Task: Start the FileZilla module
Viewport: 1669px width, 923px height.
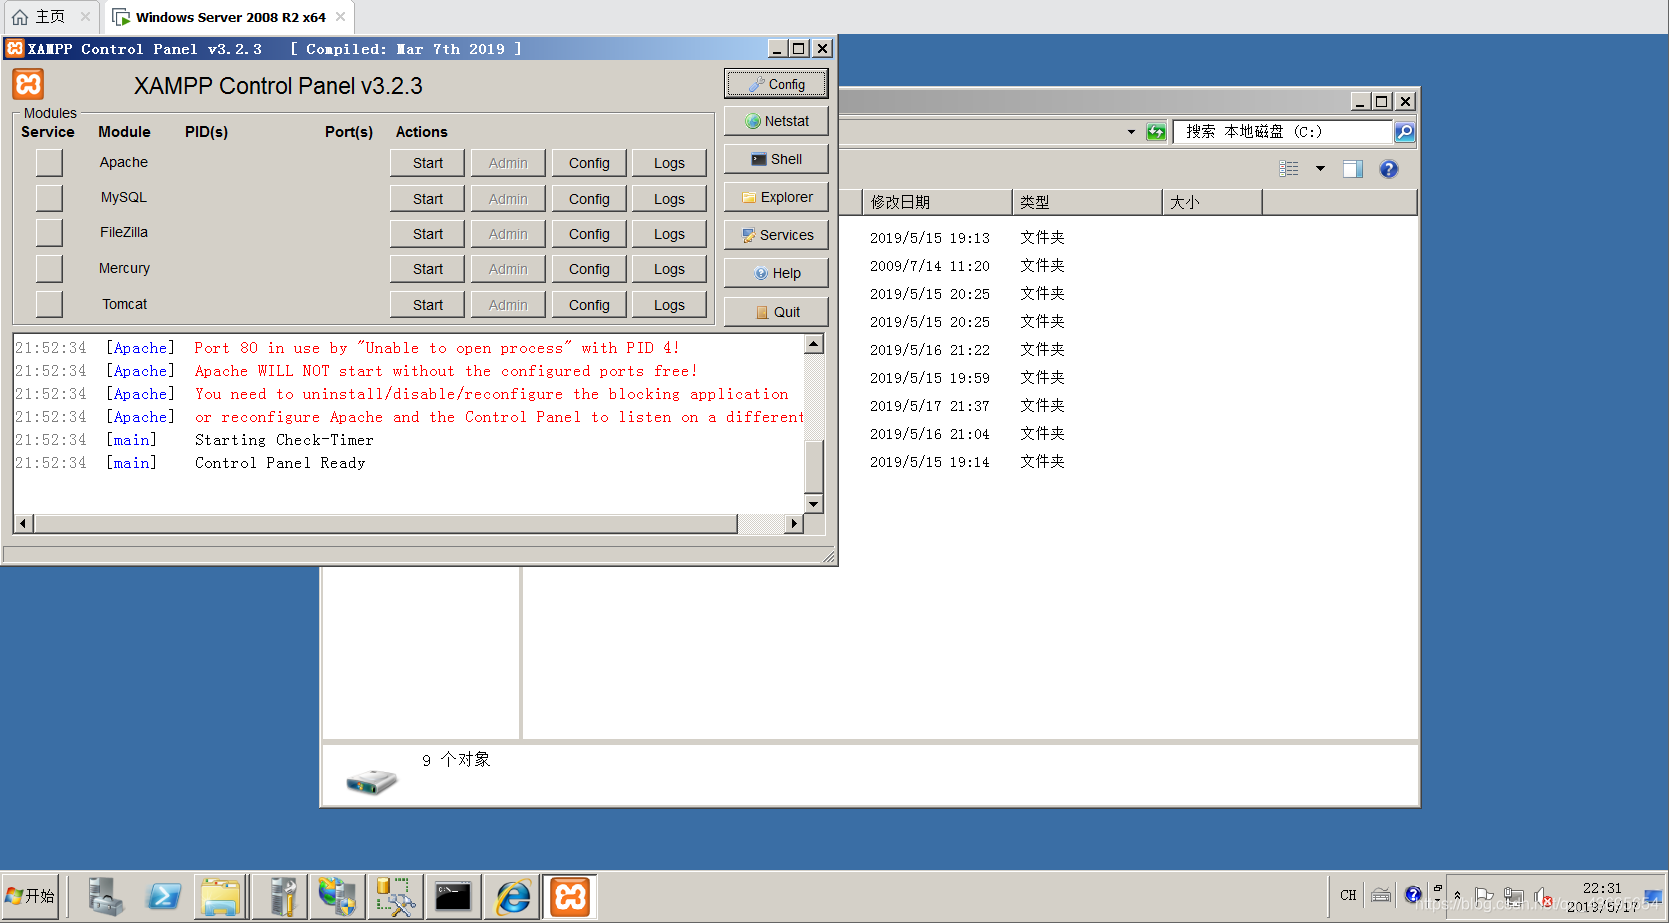Action: point(427,234)
